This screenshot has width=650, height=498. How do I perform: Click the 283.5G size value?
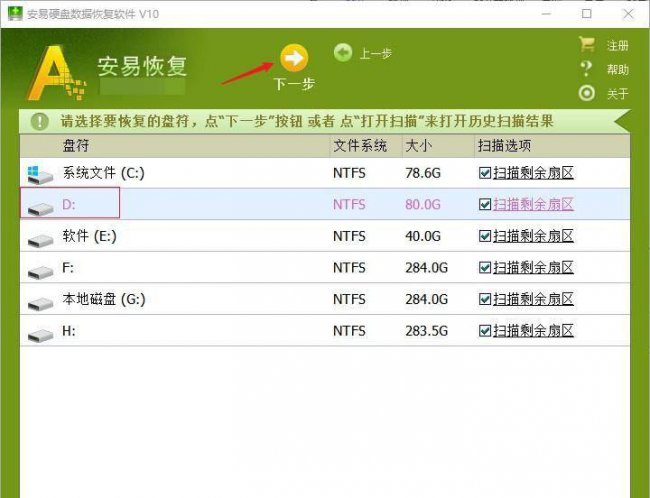427,330
